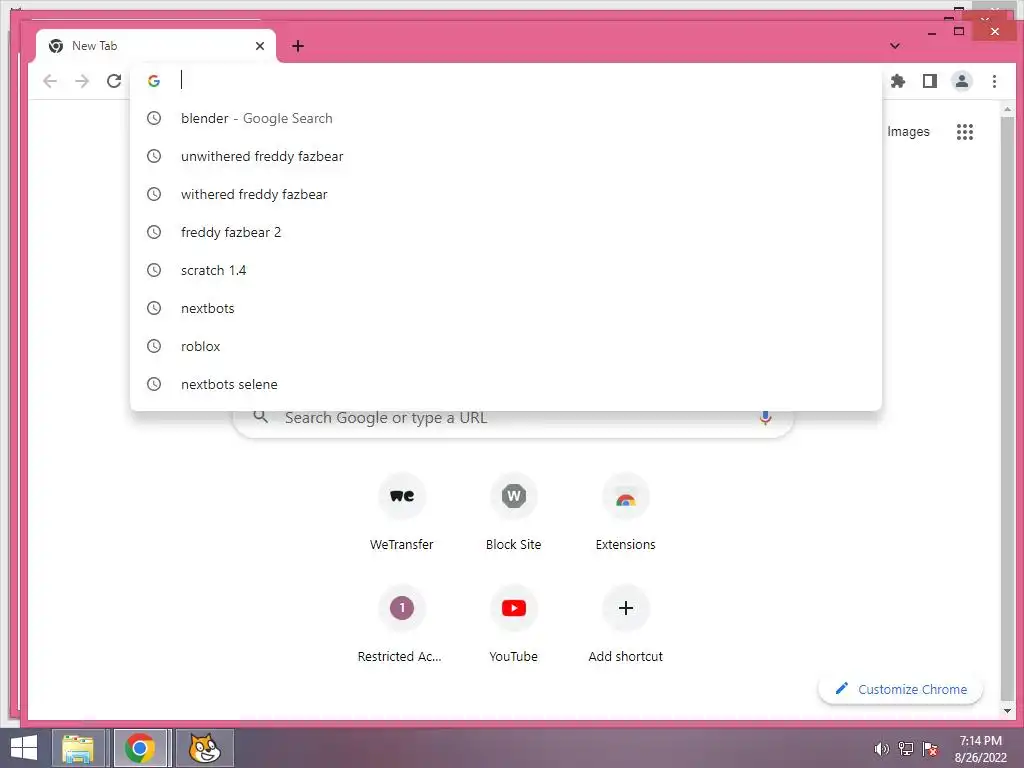Open Chrome's three-dot menu
Viewport: 1024px width, 768px height.
point(994,81)
